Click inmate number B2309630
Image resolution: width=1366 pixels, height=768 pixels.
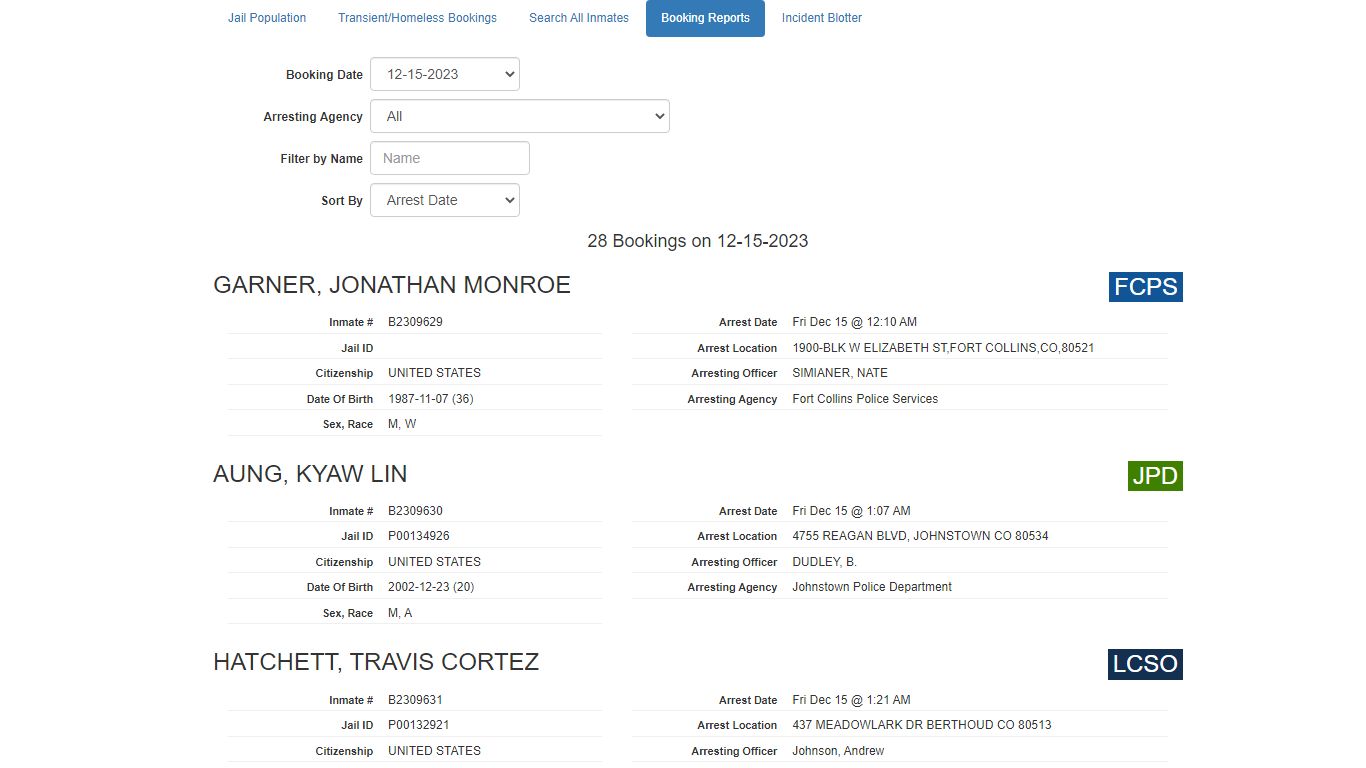tap(415, 511)
